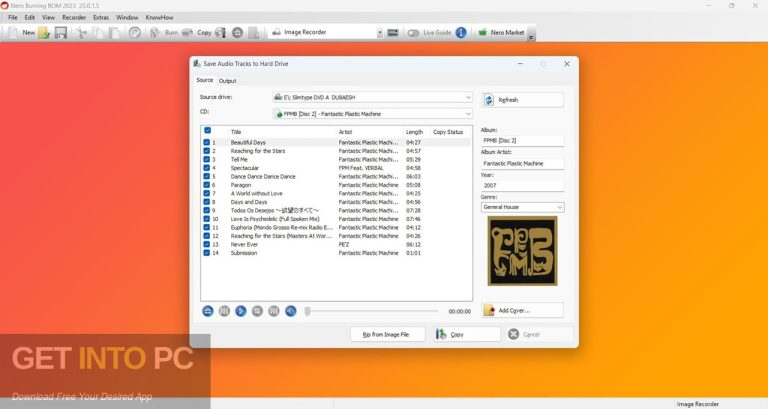The width and height of the screenshot is (768, 409).
Task: Click the blue info icon beside Live Guide
Action: coord(461,32)
